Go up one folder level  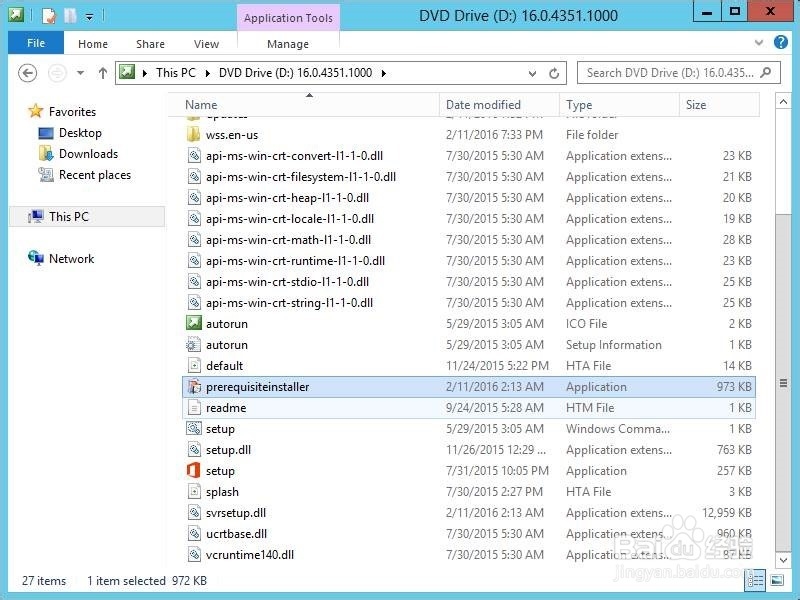tap(103, 73)
